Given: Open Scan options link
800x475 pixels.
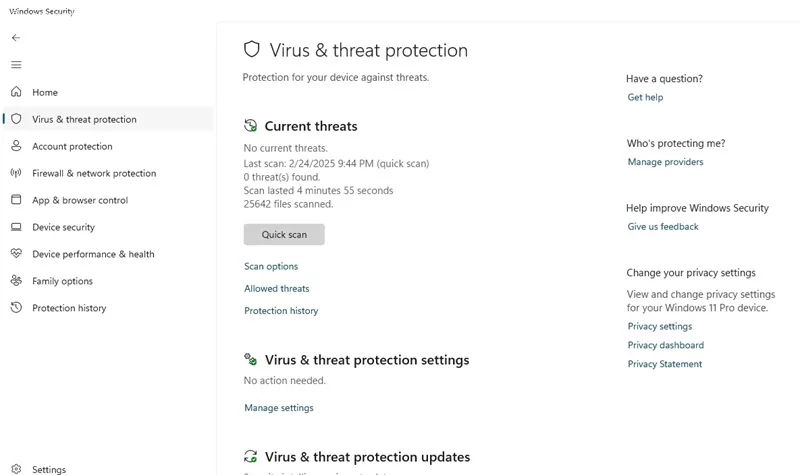Looking at the screenshot, I should click(271, 266).
